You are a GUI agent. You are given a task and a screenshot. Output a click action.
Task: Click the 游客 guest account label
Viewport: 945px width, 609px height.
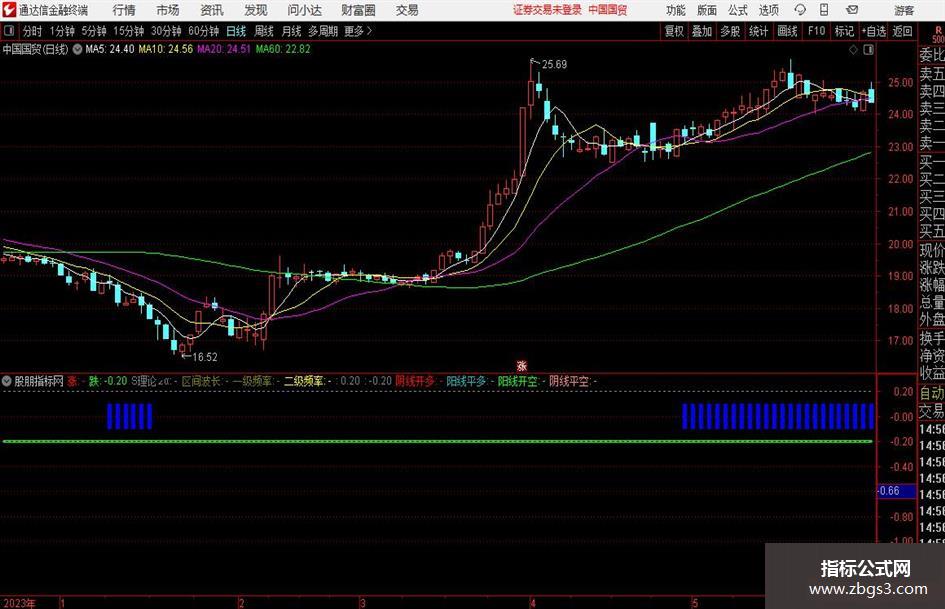click(903, 10)
